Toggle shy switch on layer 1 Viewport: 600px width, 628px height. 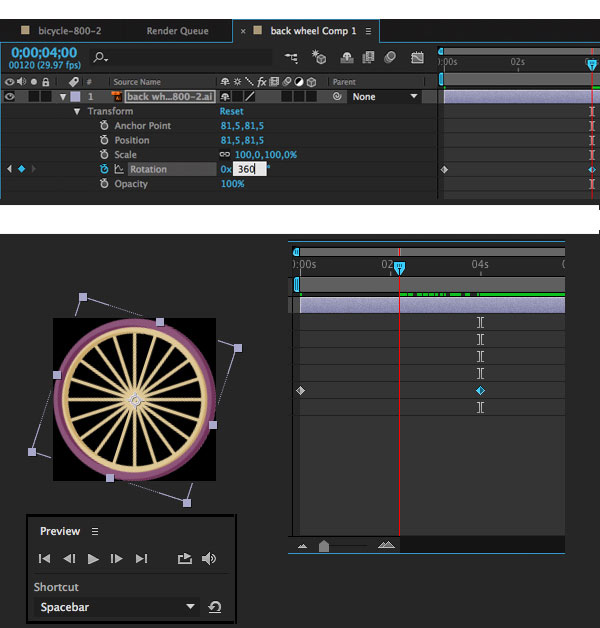click(225, 97)
